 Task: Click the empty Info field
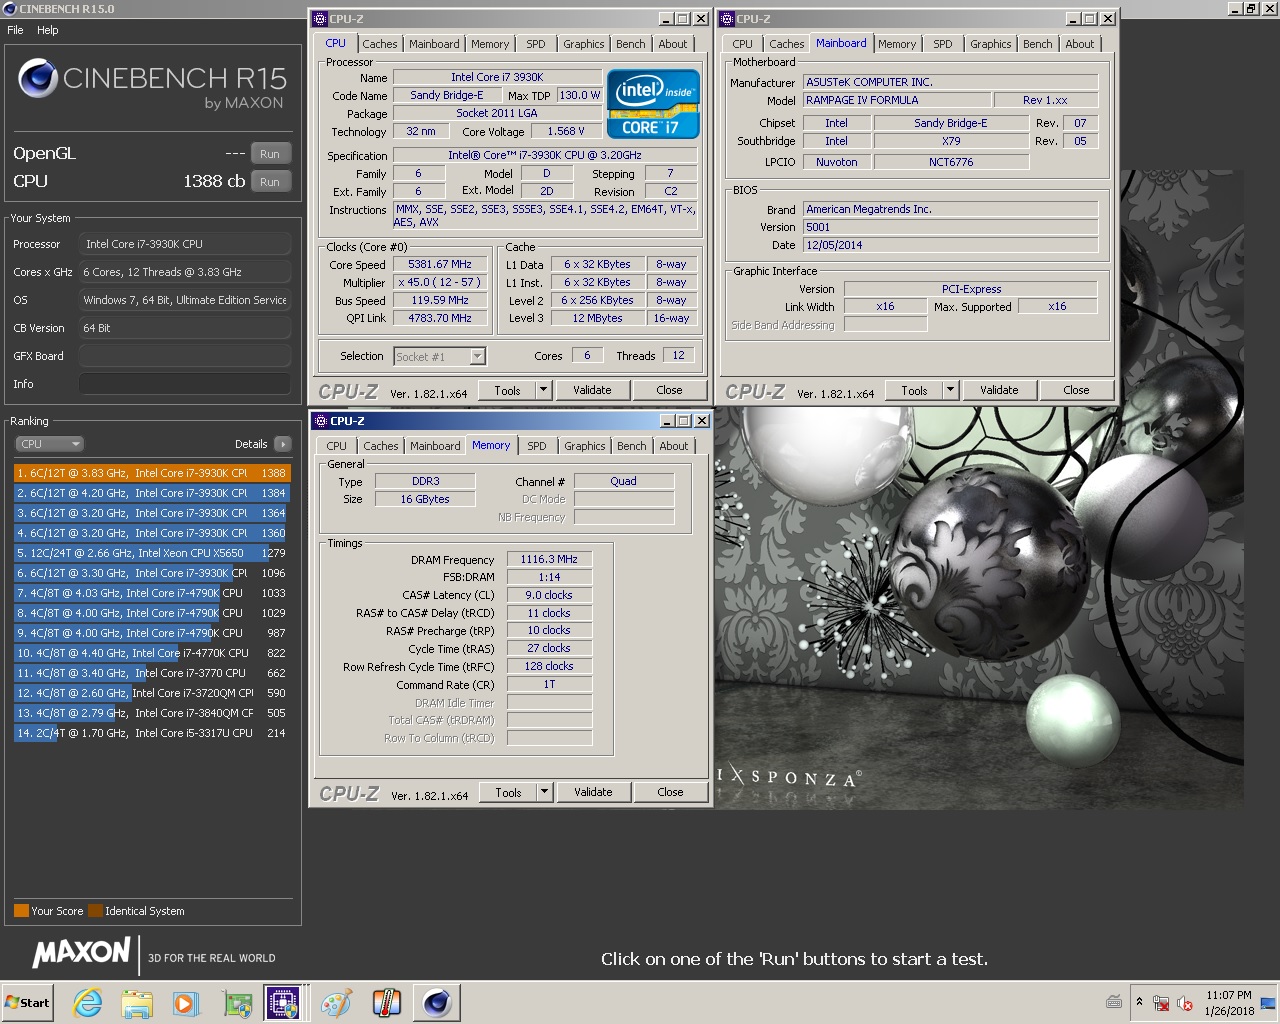(185, 384)
